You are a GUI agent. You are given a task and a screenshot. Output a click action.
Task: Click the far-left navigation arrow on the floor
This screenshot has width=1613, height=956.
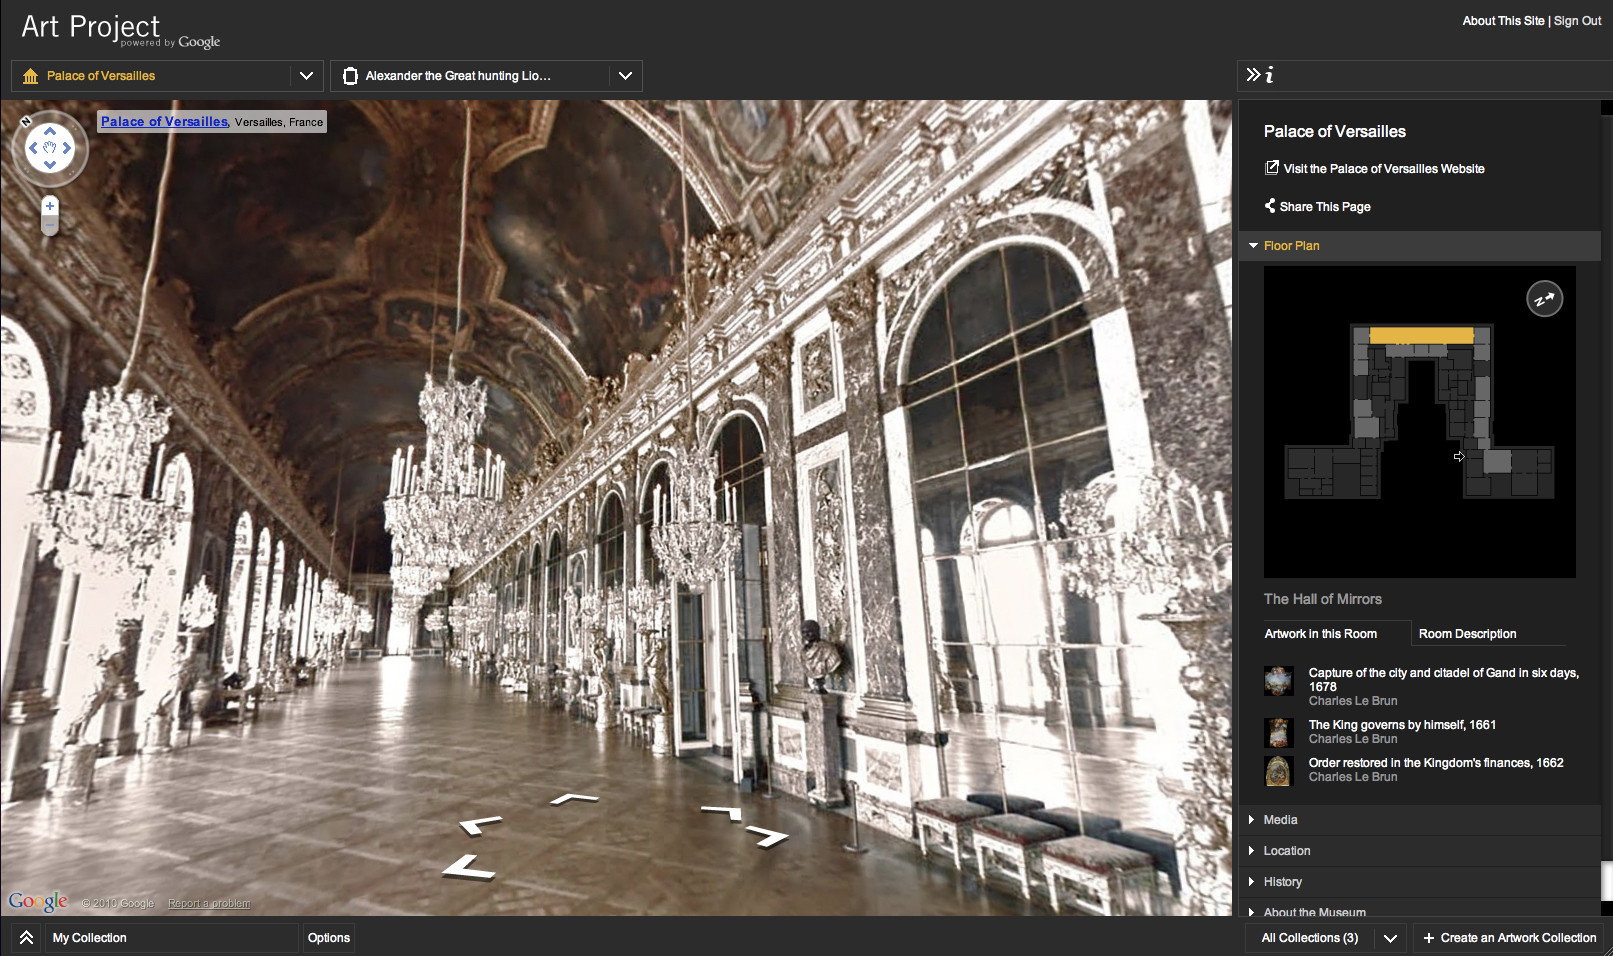[x=480, y=825]
